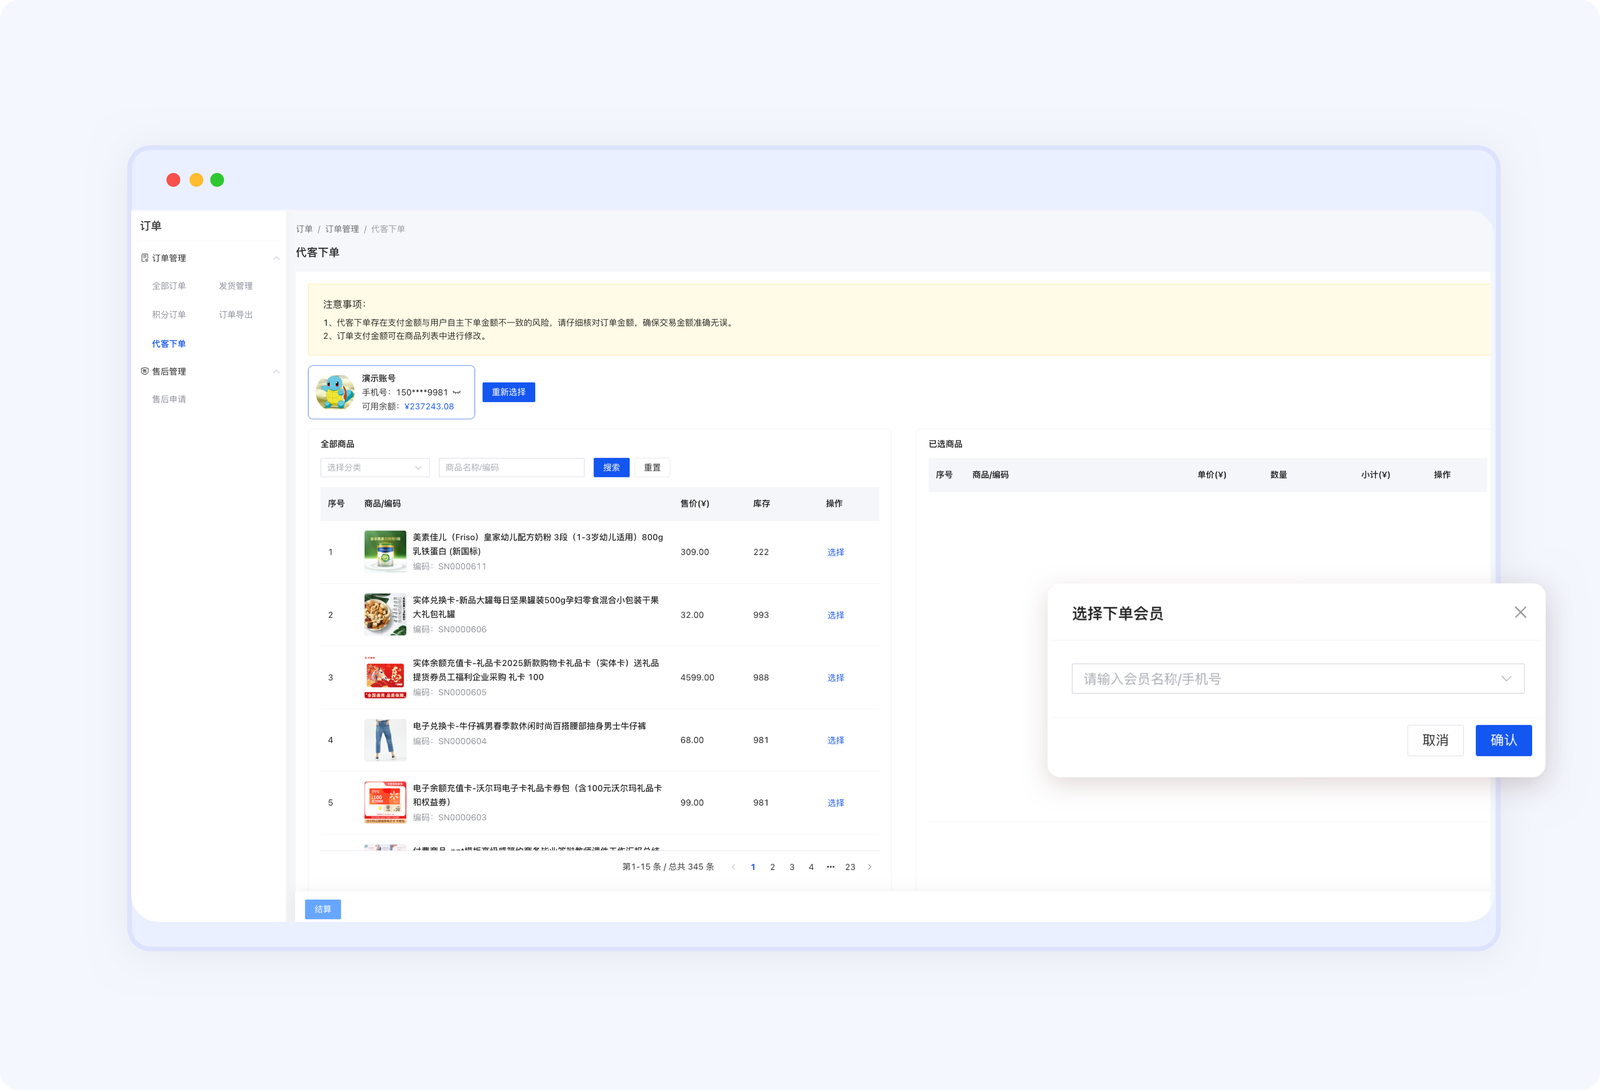The width and height of the screenshot is (1600, 1090).
Task: Open the member name/phone dropdown in dialog
Action: pos(1297,679)
